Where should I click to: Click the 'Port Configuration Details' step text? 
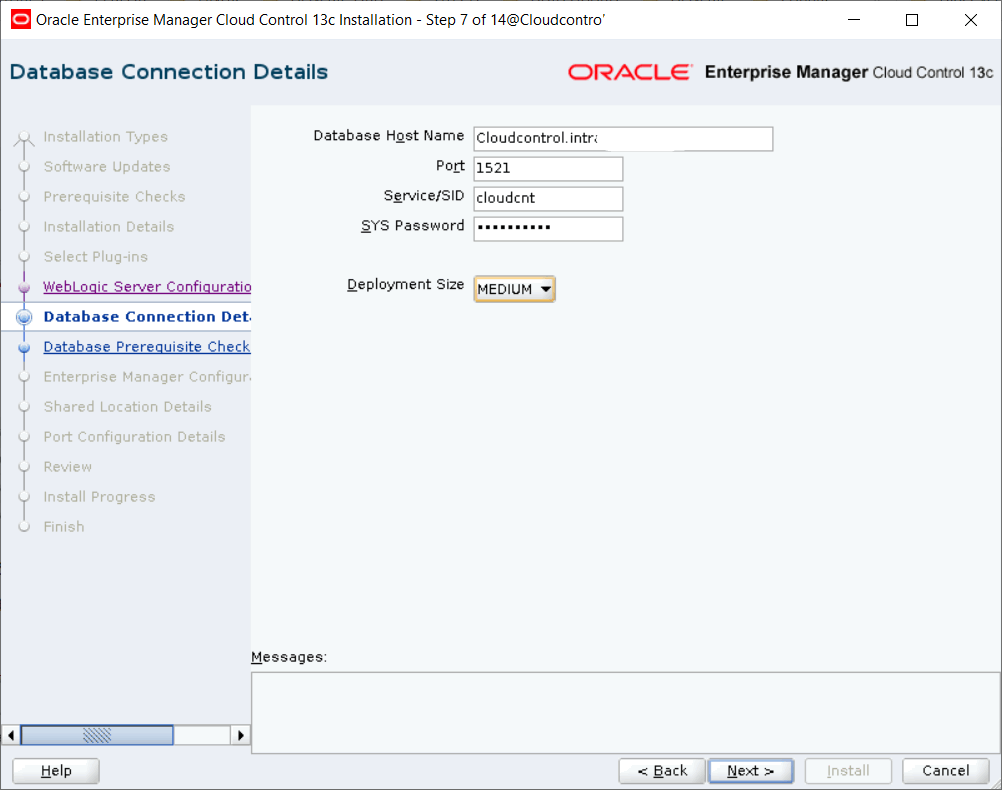pos(134,437)
